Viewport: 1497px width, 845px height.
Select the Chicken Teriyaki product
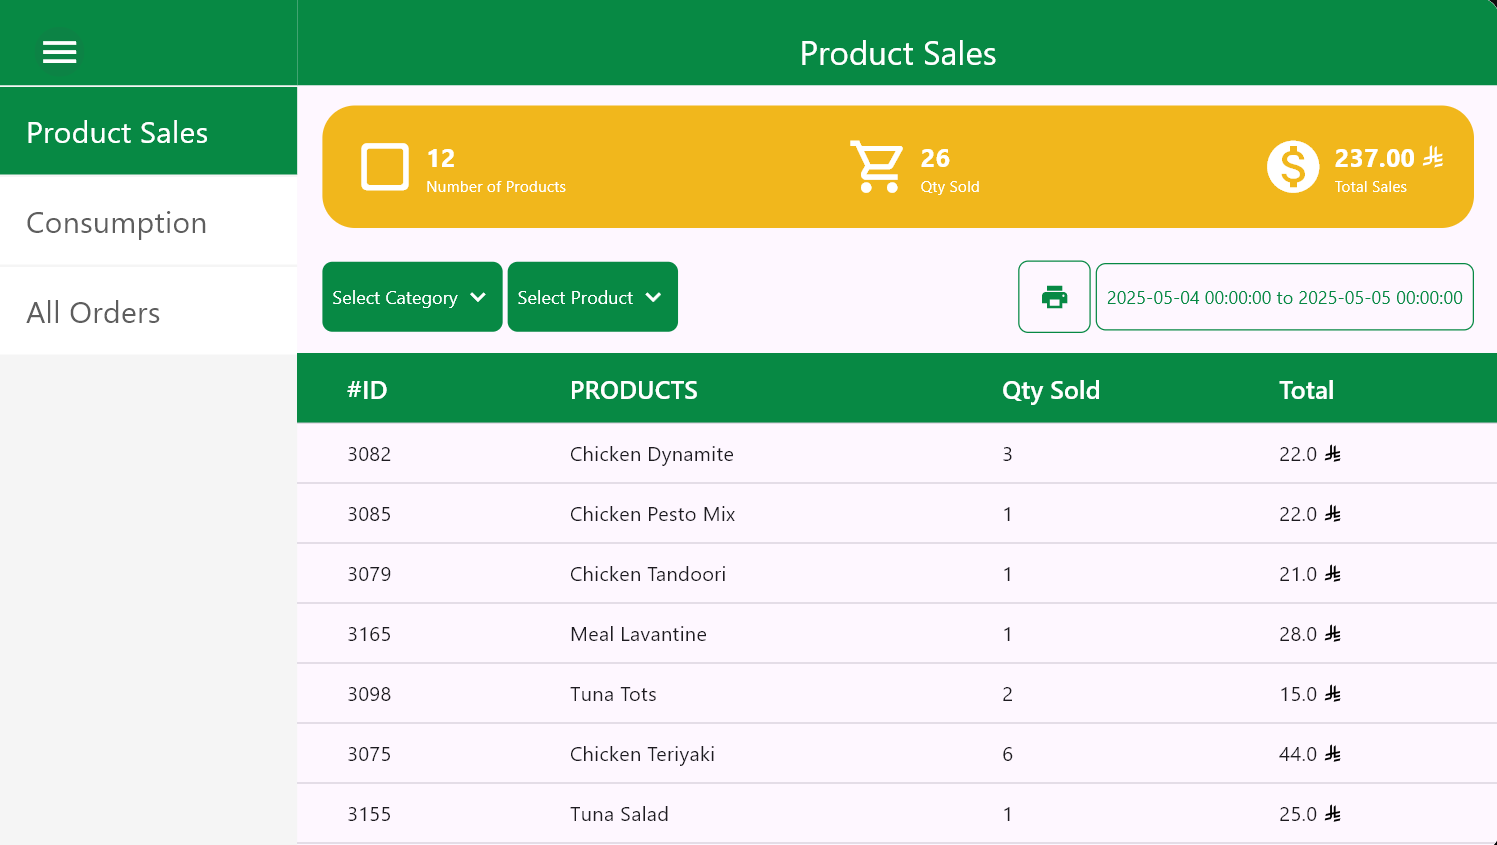642,754
